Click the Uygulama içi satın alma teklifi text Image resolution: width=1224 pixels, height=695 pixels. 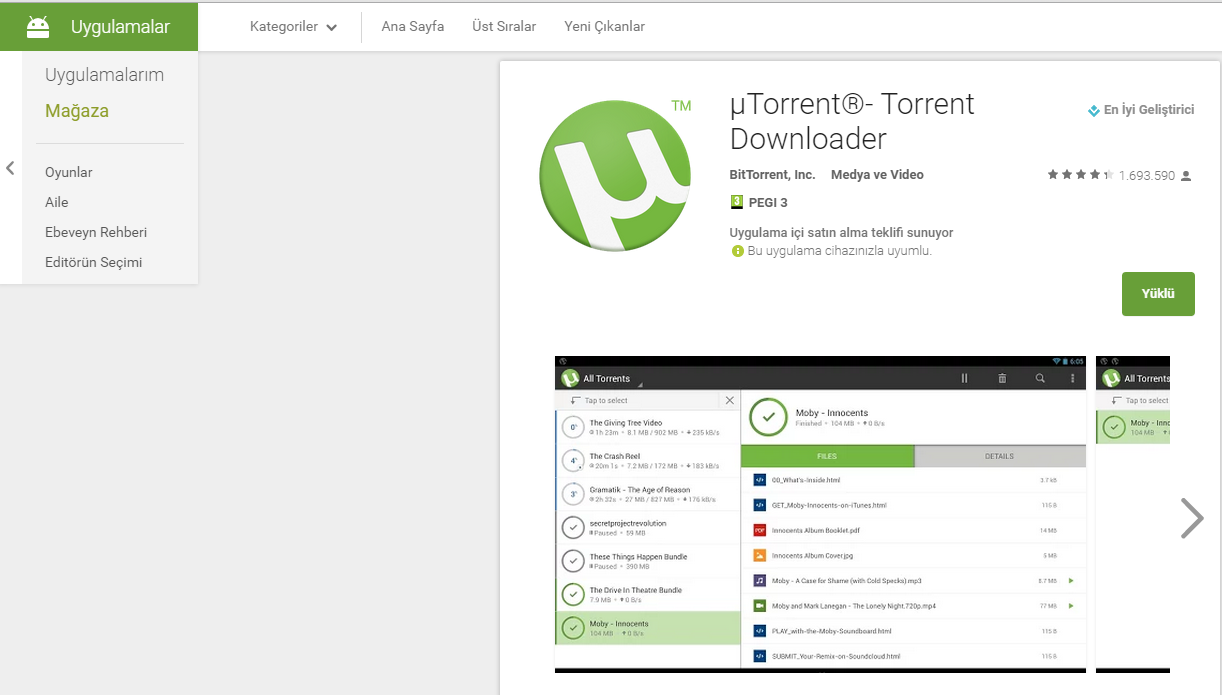pos(841,232)
